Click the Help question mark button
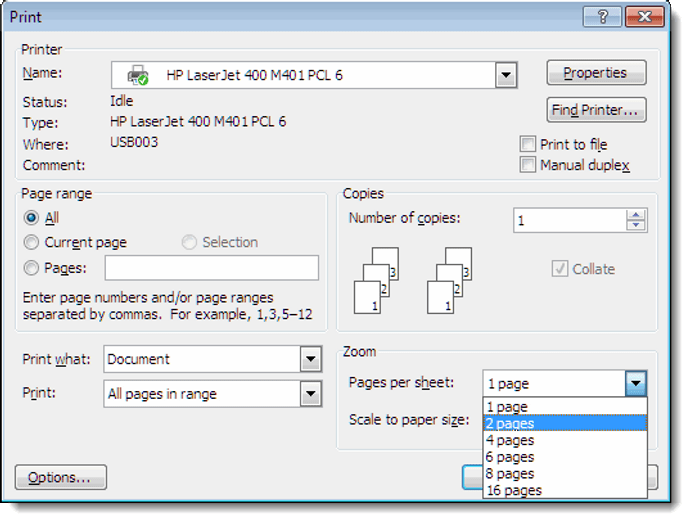690x518 pixels. pos(602,17)
